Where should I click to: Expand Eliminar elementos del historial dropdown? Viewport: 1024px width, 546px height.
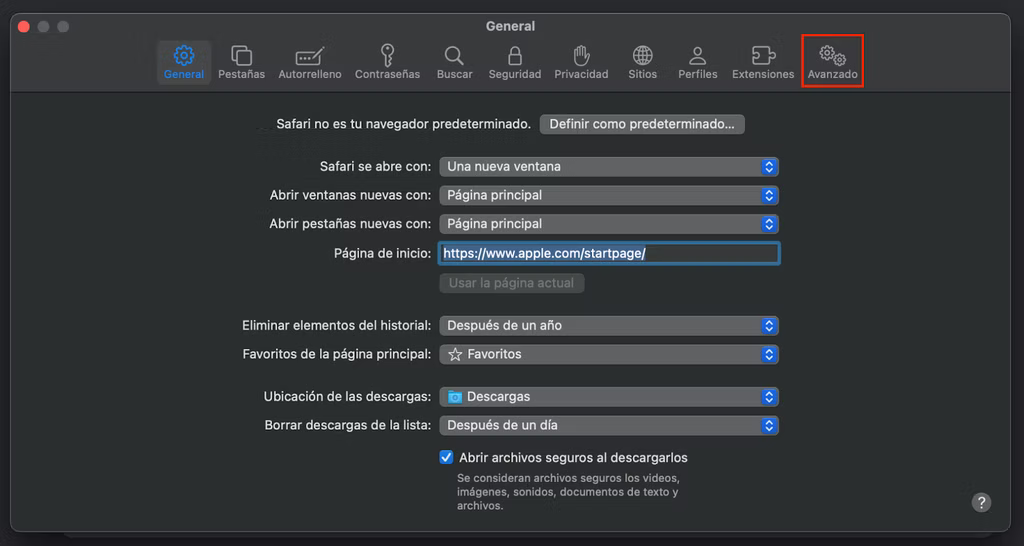[x=609, y=325]
